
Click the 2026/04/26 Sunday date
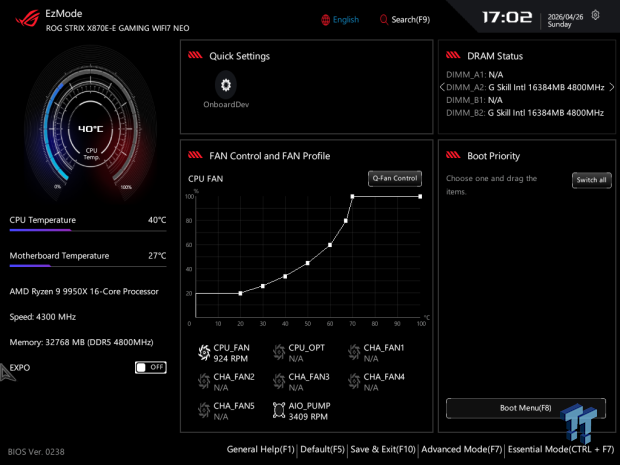(565, 21)
